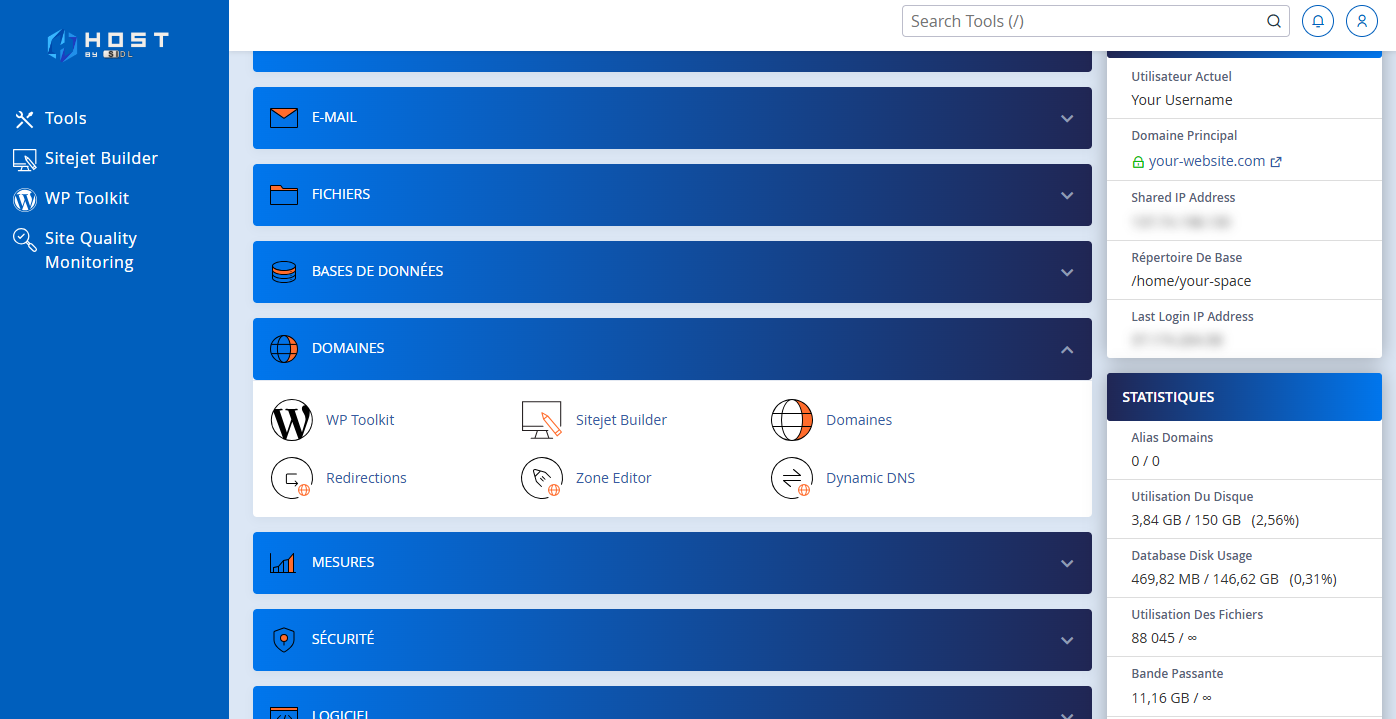Click the WordPress icon in sidebar
Image resolution: width=1396 pixels, height=719 pixels.
(x=24, y=199)
